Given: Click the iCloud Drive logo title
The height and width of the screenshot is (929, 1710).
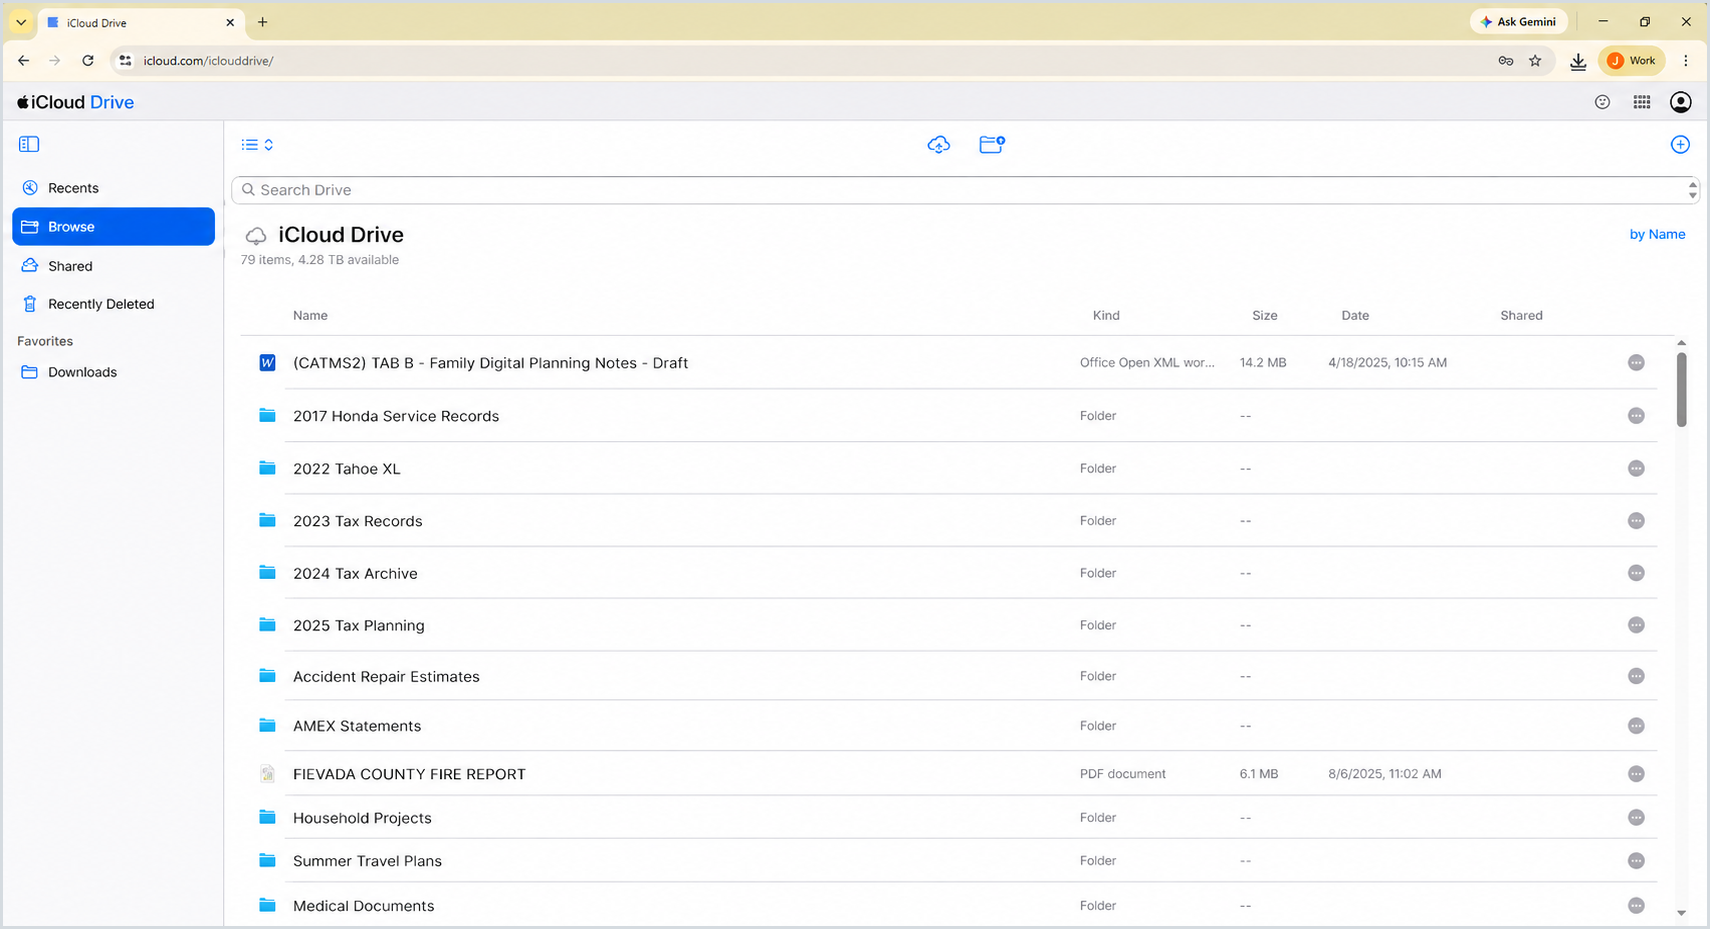Looking at the screenshot, I should click(75, 102).
